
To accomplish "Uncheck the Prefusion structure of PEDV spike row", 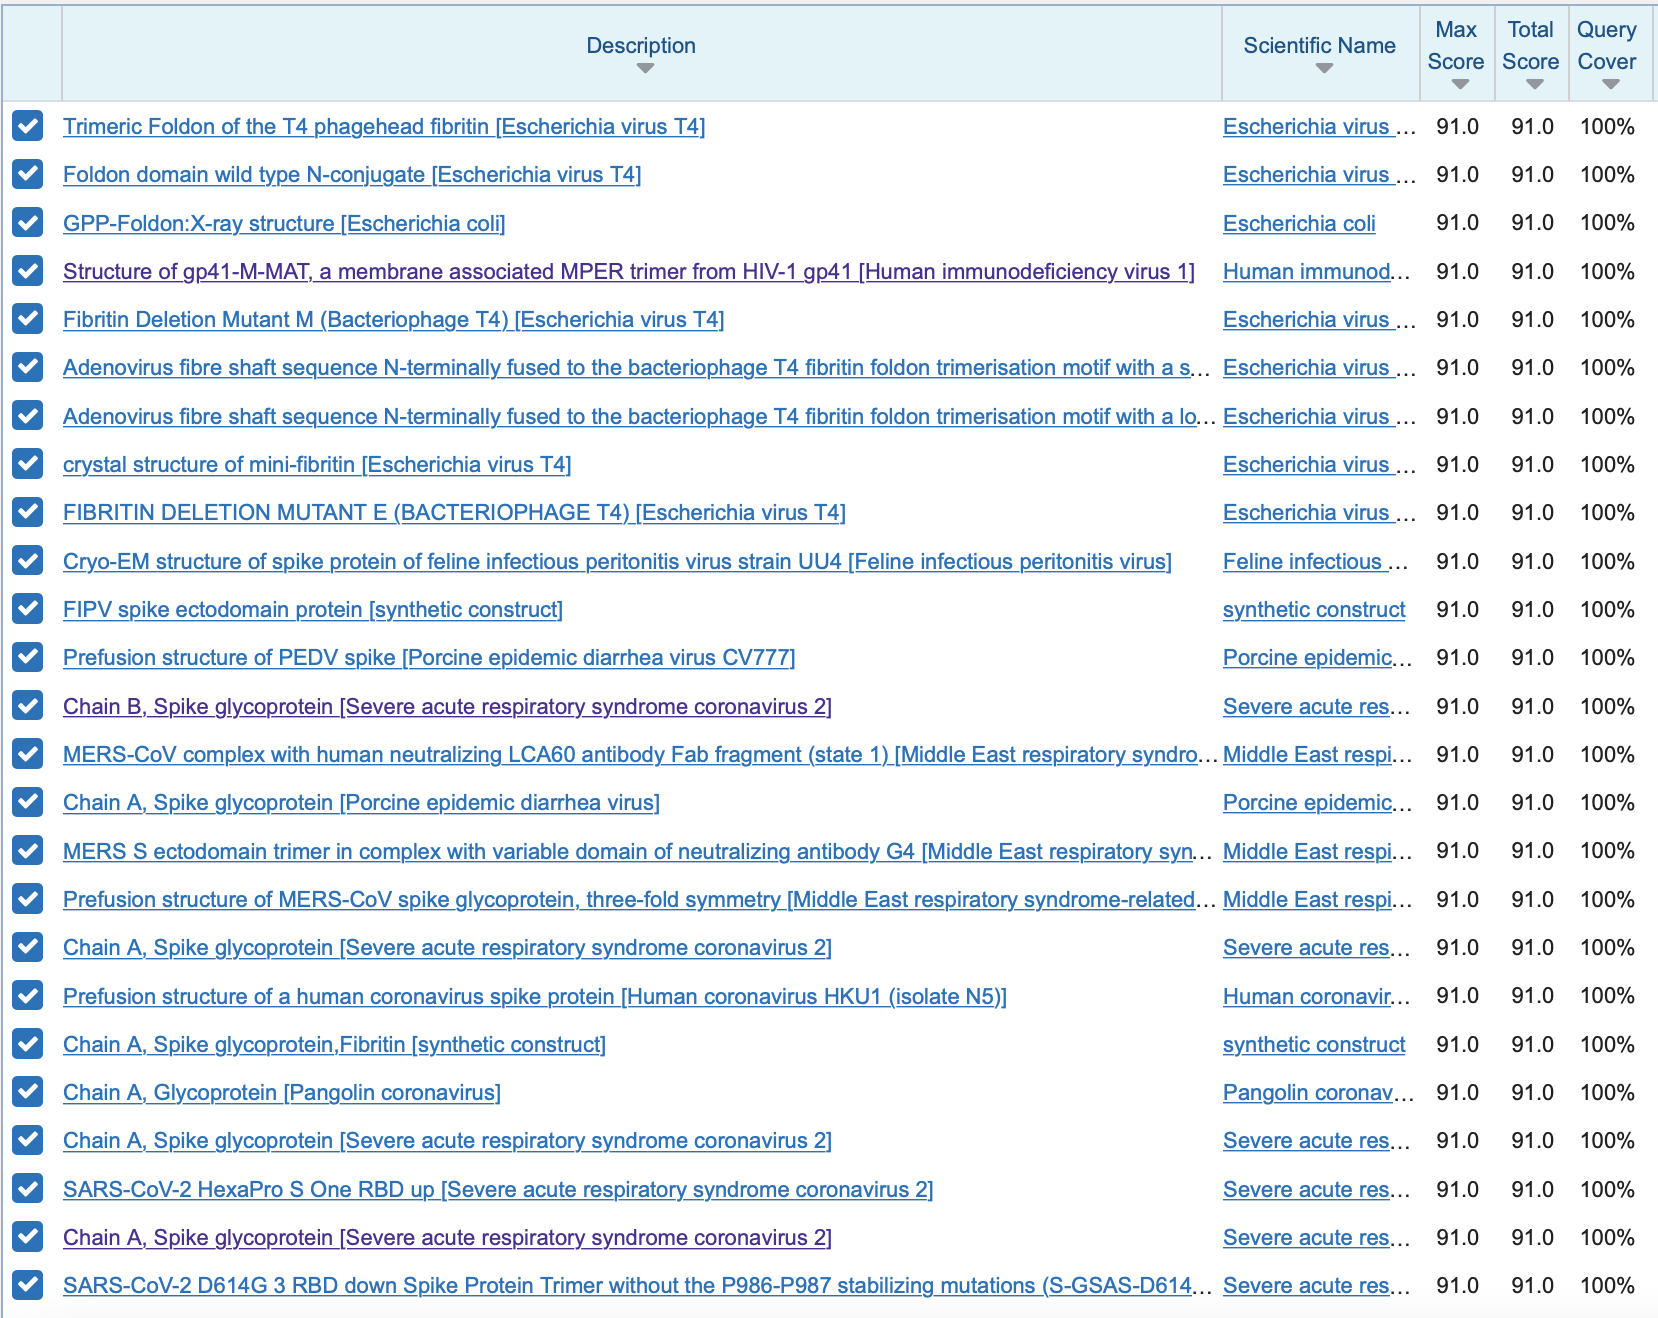I will pos(28,657).
